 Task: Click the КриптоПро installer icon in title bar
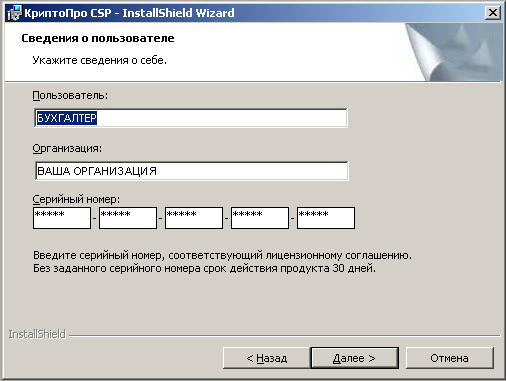pos(14,13)
